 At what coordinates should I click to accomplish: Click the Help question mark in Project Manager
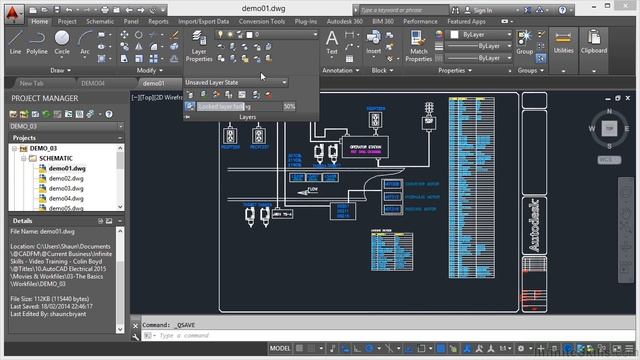[109, 114]
